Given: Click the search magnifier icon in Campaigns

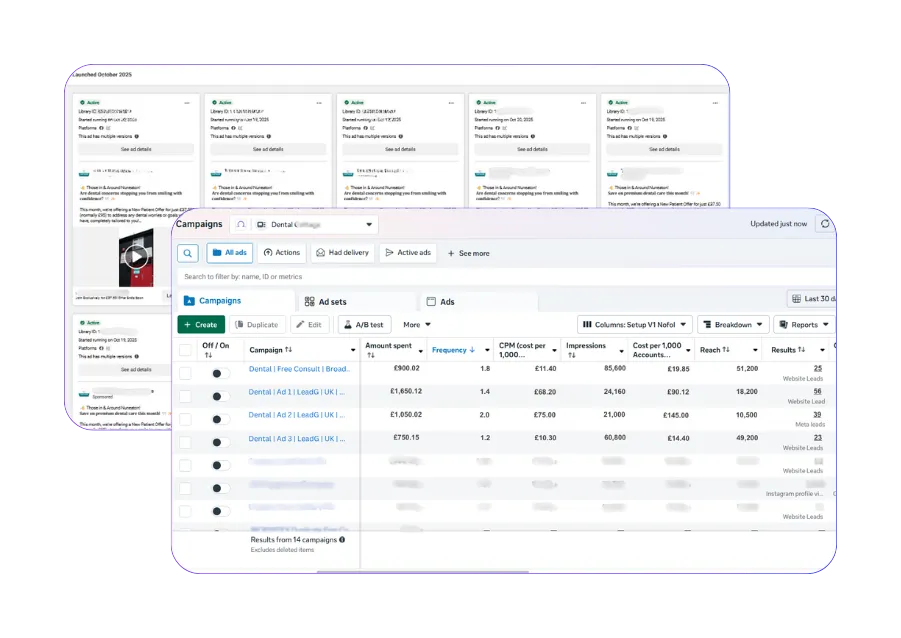Looking at the screenshot, I should 188,253.
